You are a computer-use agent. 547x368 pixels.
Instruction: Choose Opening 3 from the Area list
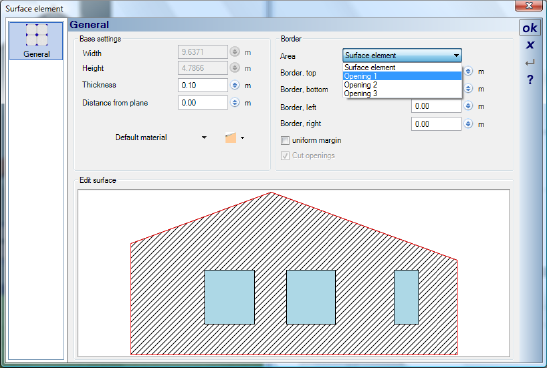(402, 93)
